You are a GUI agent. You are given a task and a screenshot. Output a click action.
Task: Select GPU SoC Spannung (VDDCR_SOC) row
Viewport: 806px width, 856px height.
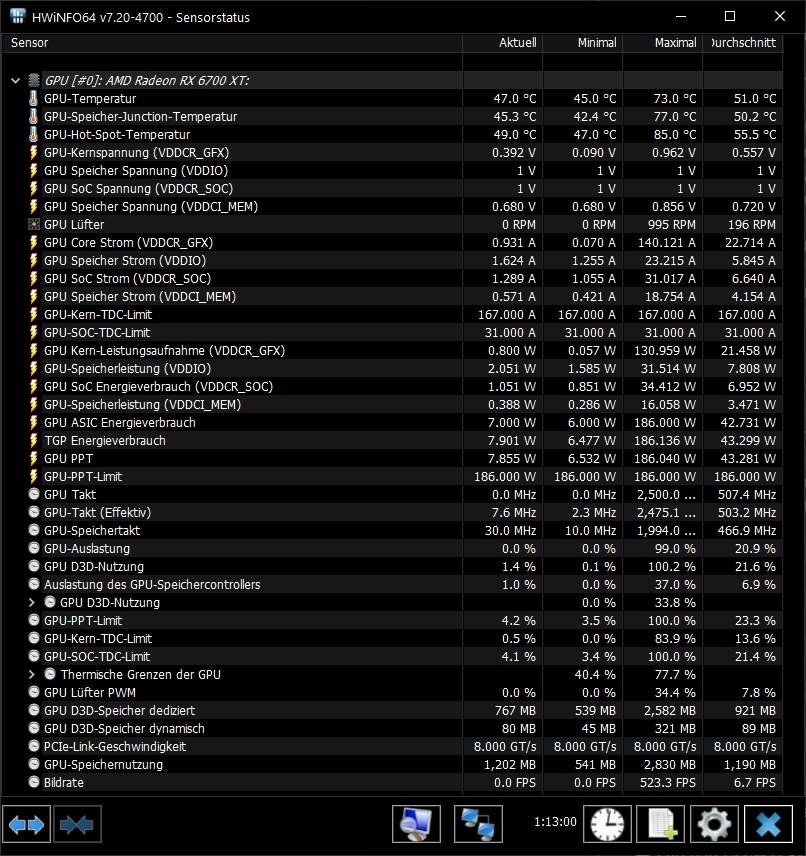point(392,189)
